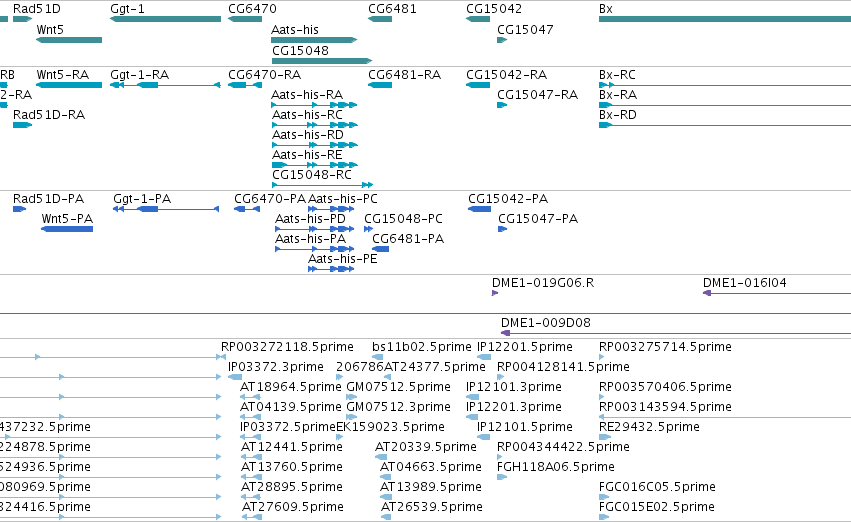This screenshot has height=522, width=851.
Task: Select the bs11b02.5prime EST label
Action: coord(422,347)
